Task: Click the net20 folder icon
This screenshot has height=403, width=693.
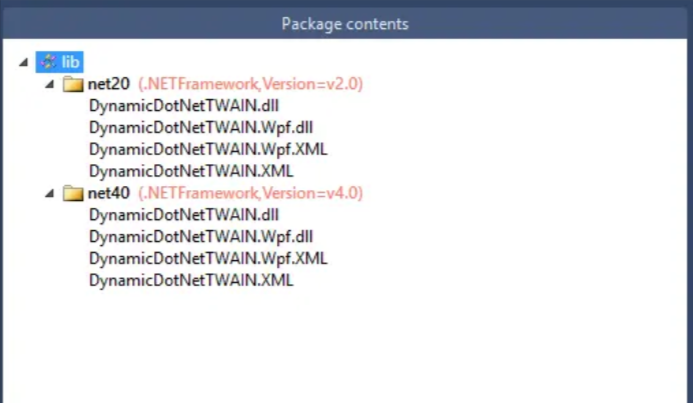Action: click(73, 84)
